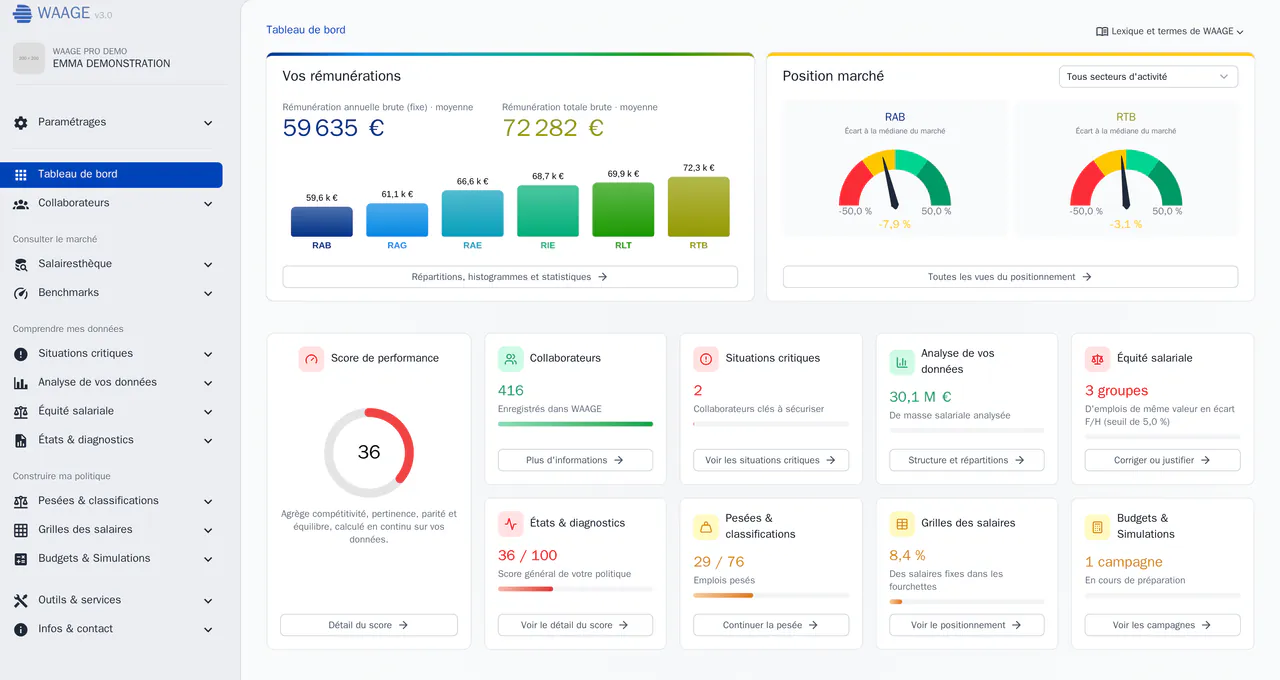Click the Collaborateurs people icon in sidebar

(x=21, y=204)
